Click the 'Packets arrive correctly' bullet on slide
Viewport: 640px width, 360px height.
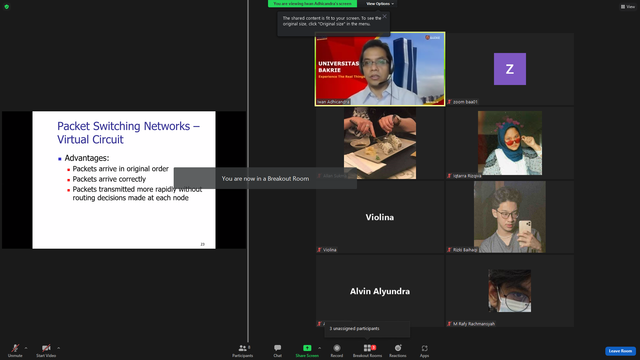point(109,179)
